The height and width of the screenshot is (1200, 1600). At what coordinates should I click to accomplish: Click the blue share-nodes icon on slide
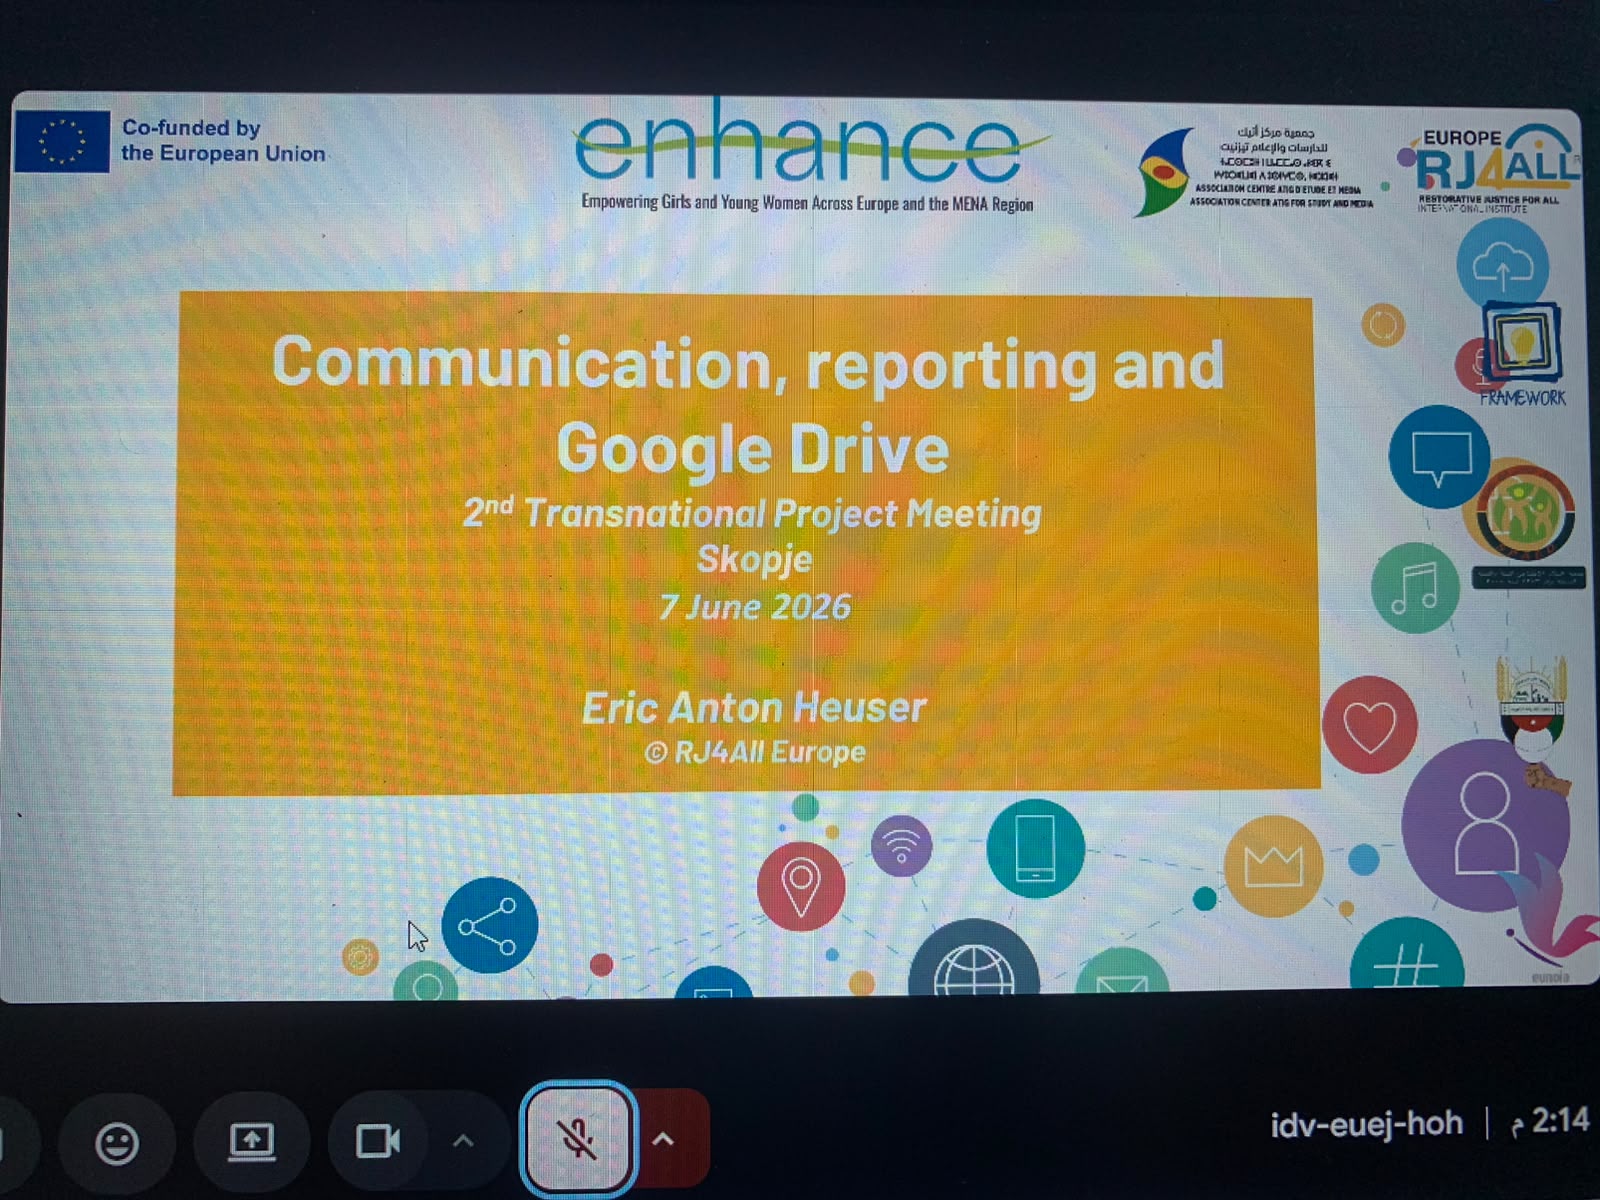click(489, 925)
